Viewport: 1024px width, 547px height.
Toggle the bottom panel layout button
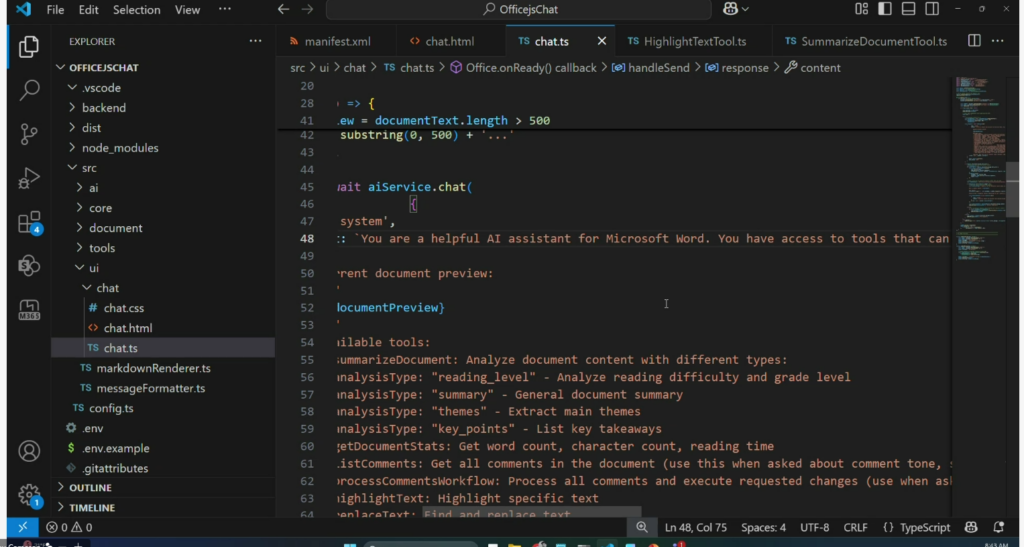[908, 9]
